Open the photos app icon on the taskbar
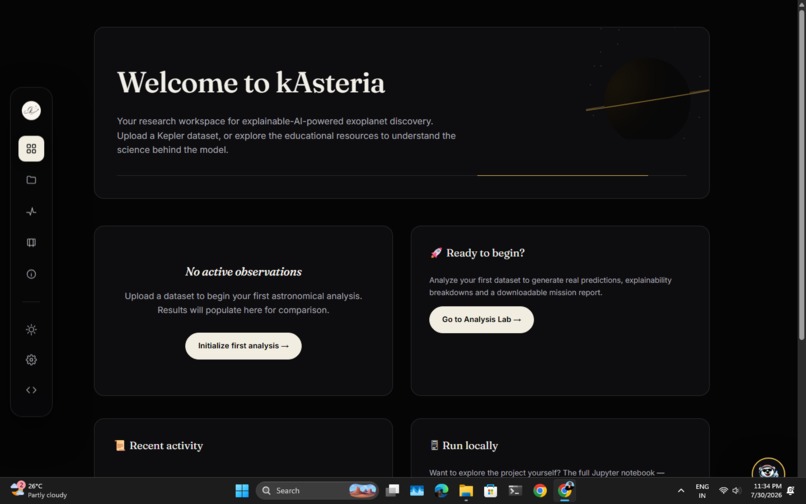The image size is (806, 504). 417,491
